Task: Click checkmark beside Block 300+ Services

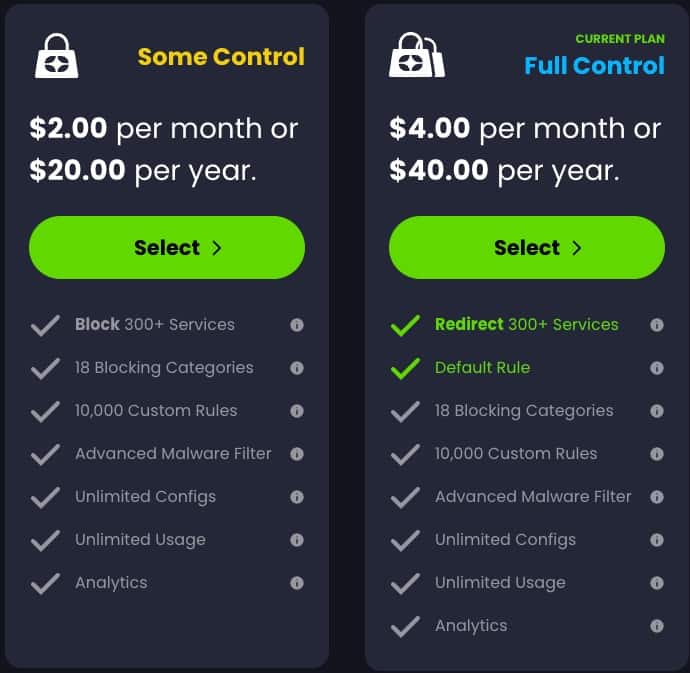Action: pyautogui.click(x=45, y=325)
